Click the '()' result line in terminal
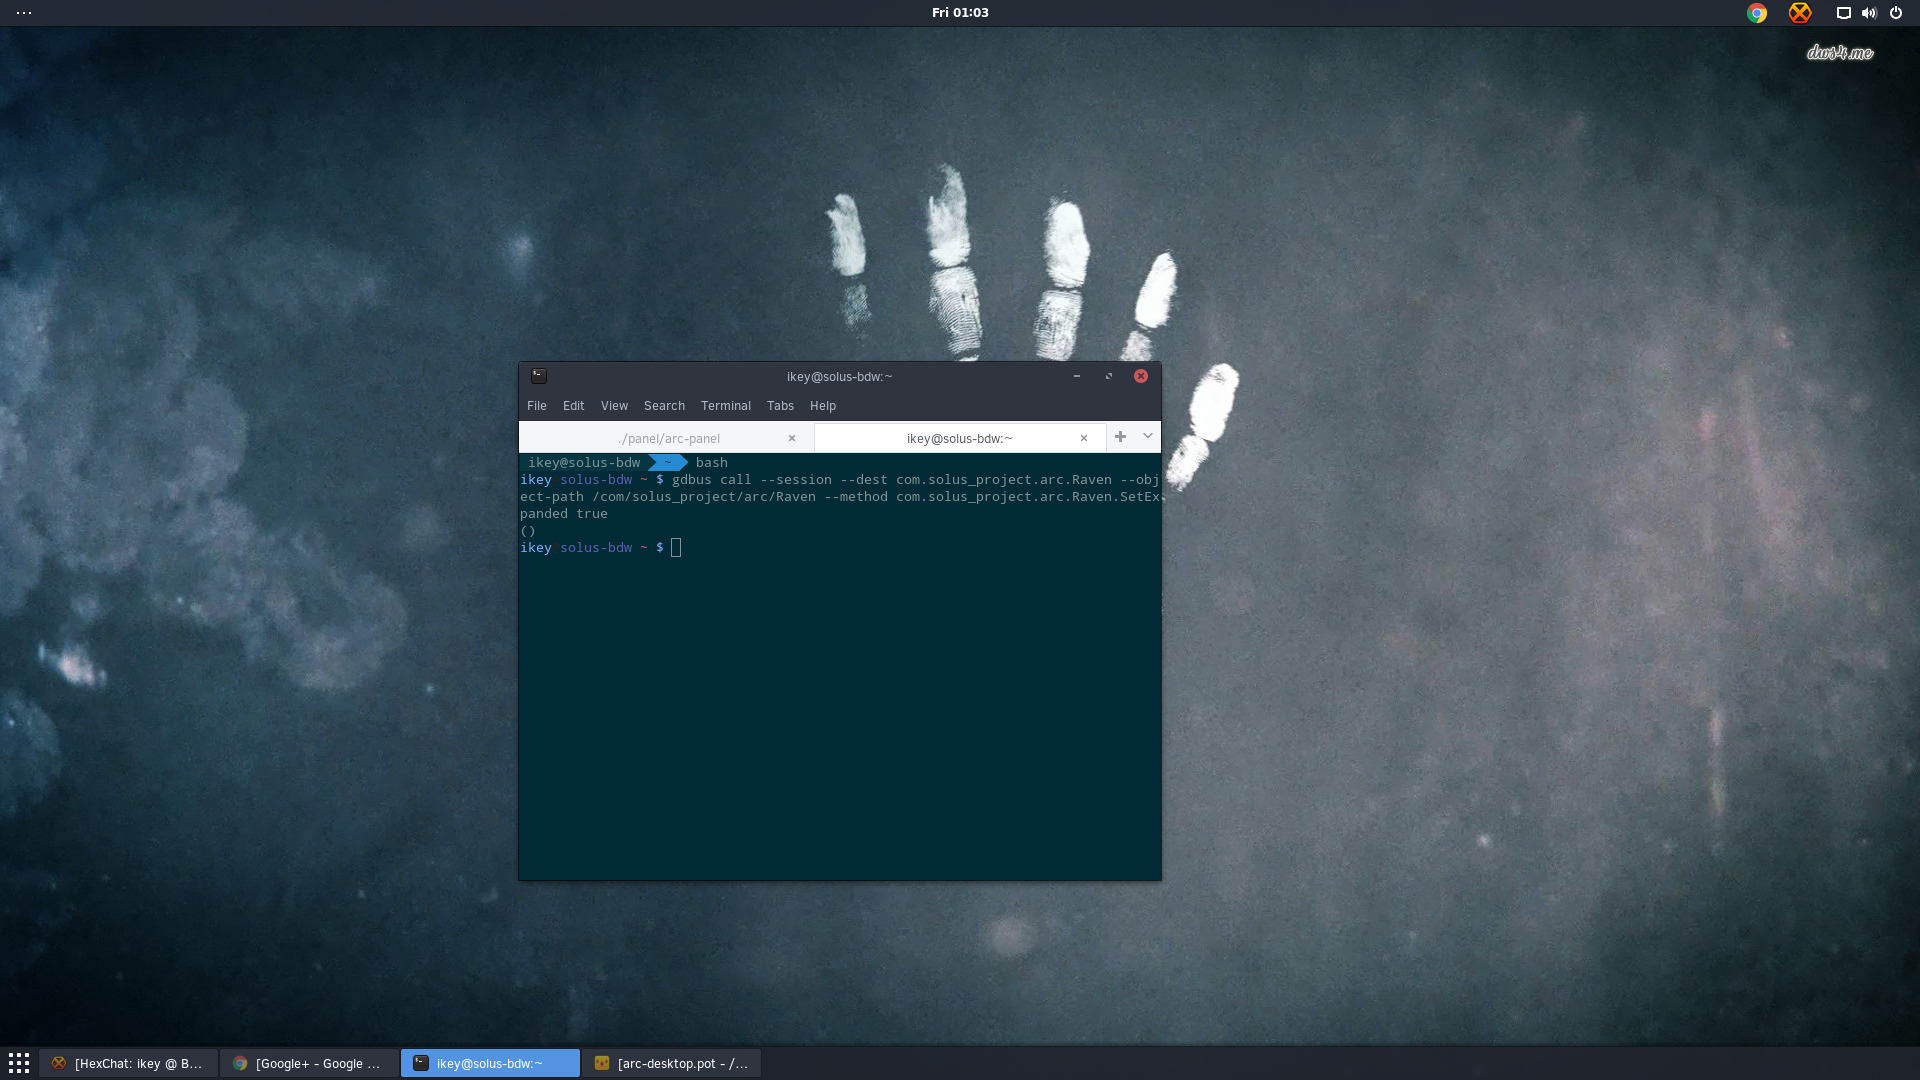 pyautogui.click(x=528, y=531)
